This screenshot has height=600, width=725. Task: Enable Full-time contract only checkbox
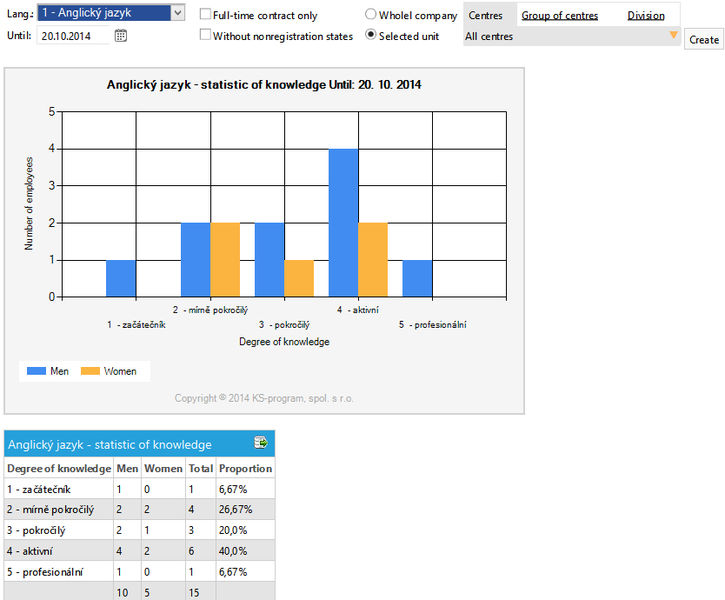click(x=205, y=14)
